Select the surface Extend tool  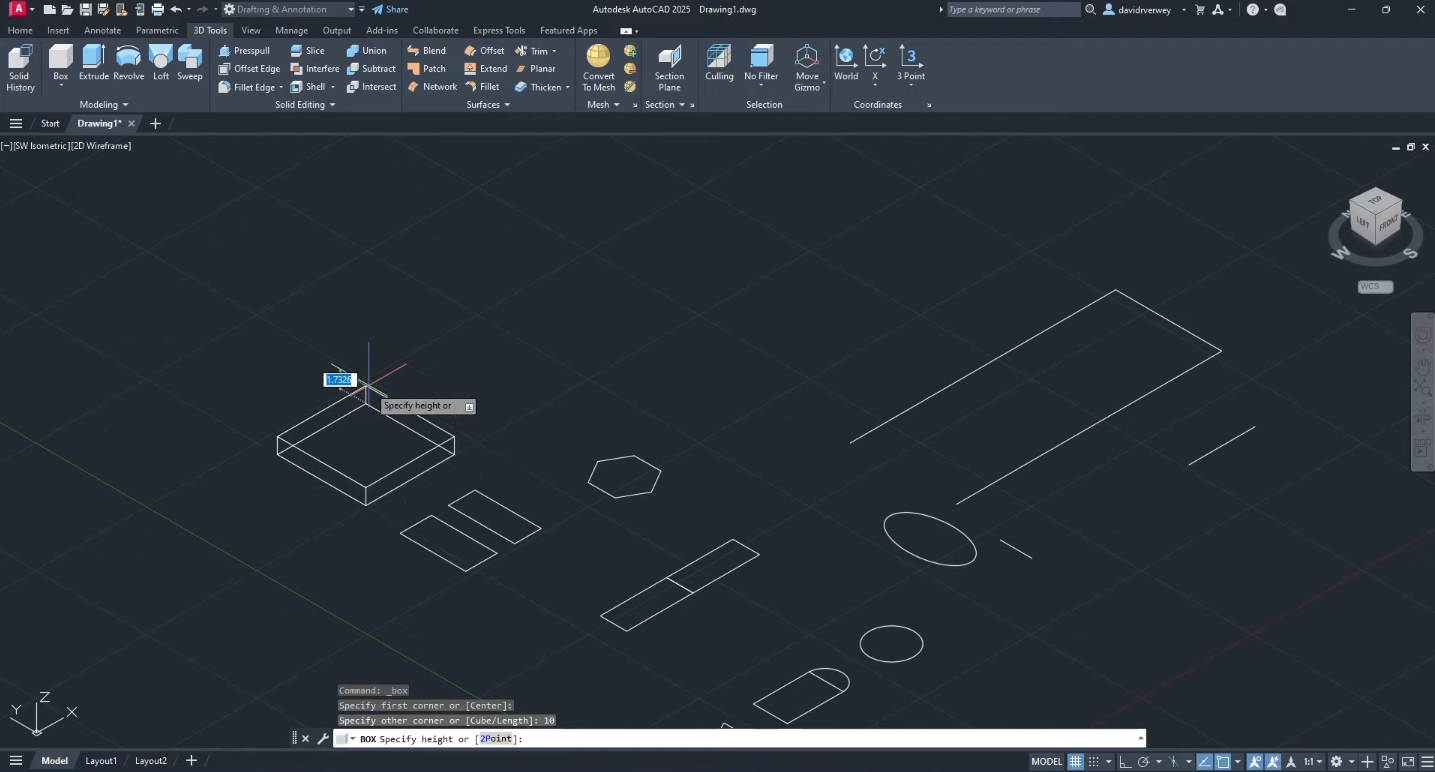486,68
